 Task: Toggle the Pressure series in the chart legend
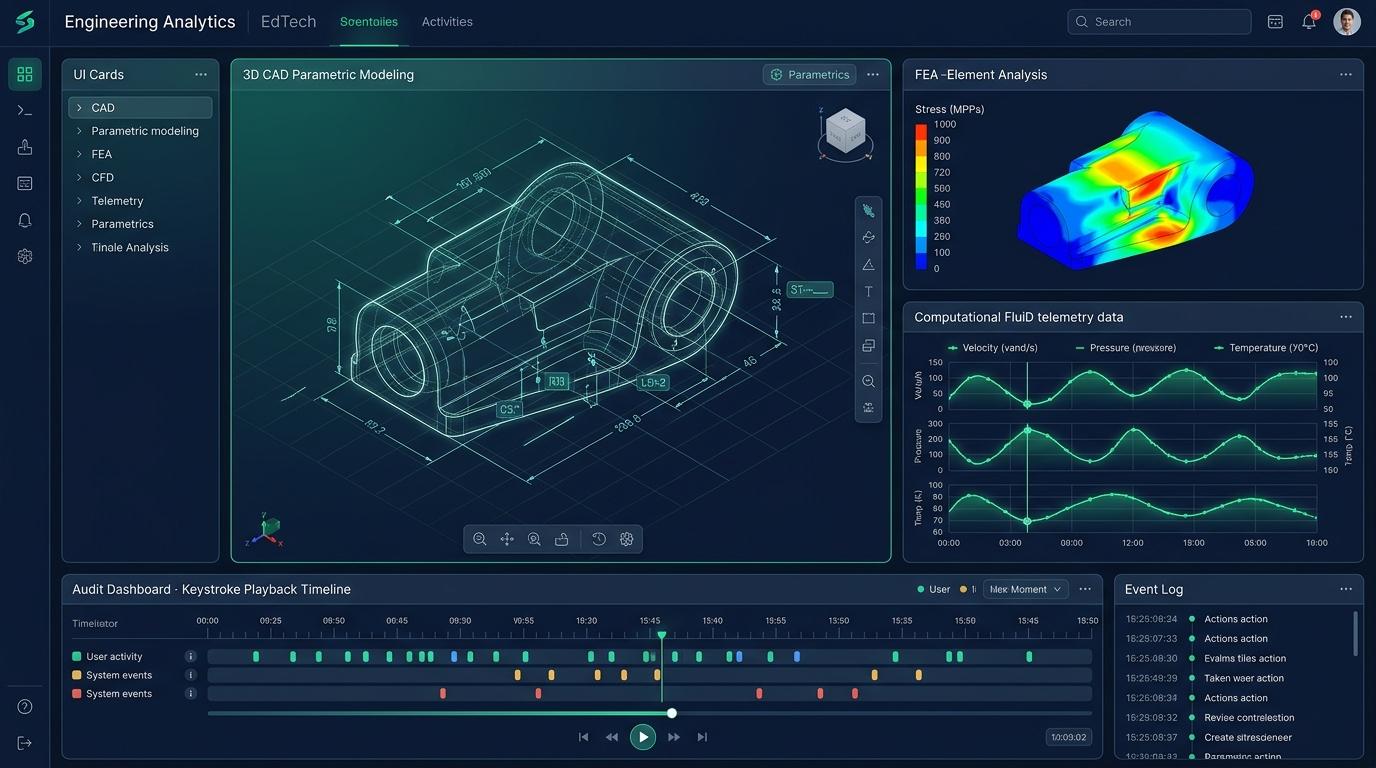[x=1125, y=348]
